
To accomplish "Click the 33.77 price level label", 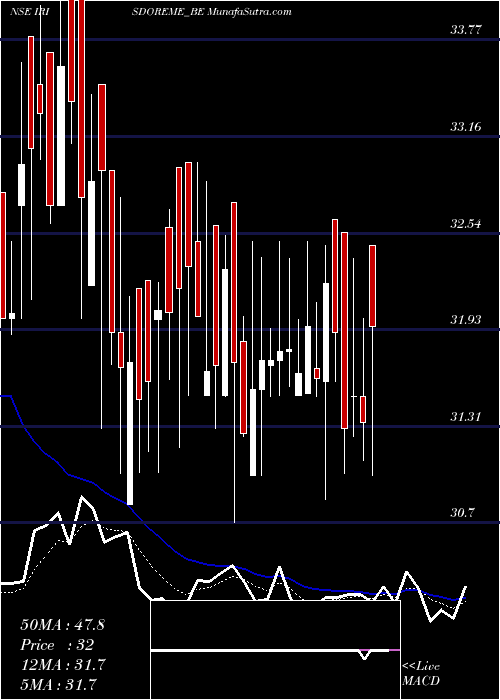I will [x=466, y=30].
